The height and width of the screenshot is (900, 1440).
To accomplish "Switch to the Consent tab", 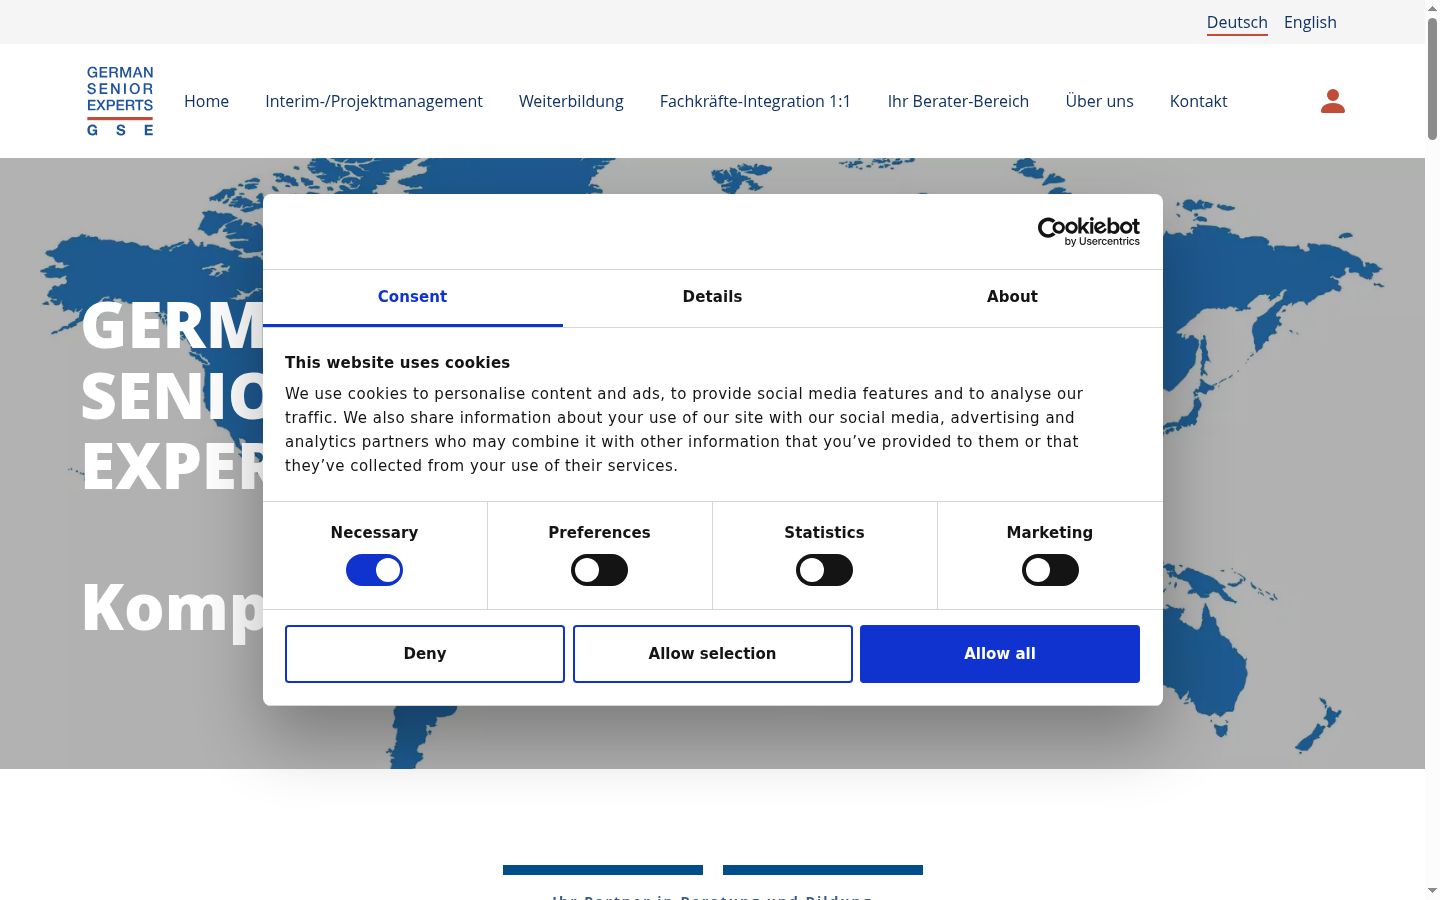I will click(x=412, y=297).
